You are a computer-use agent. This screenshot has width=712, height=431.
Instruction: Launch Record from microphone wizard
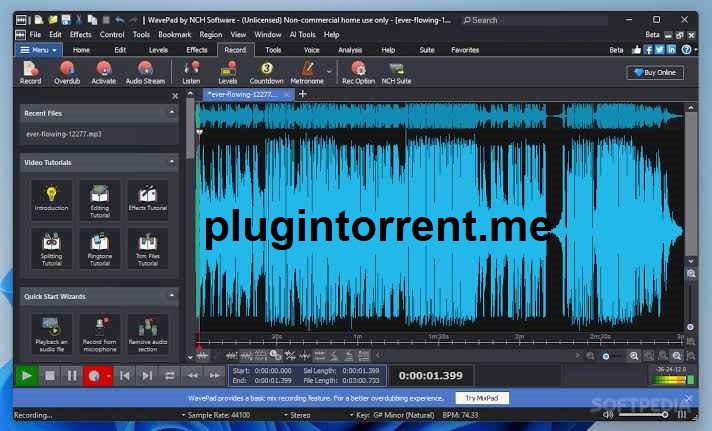tap(99, 334)
